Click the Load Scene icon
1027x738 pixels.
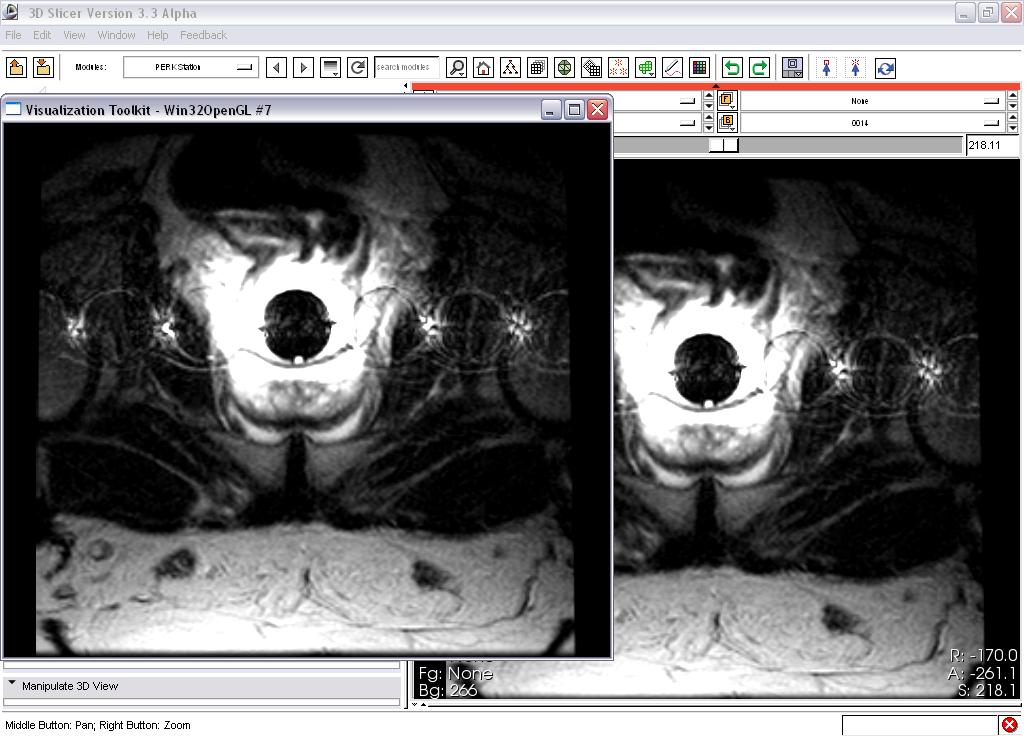[16, 67]
